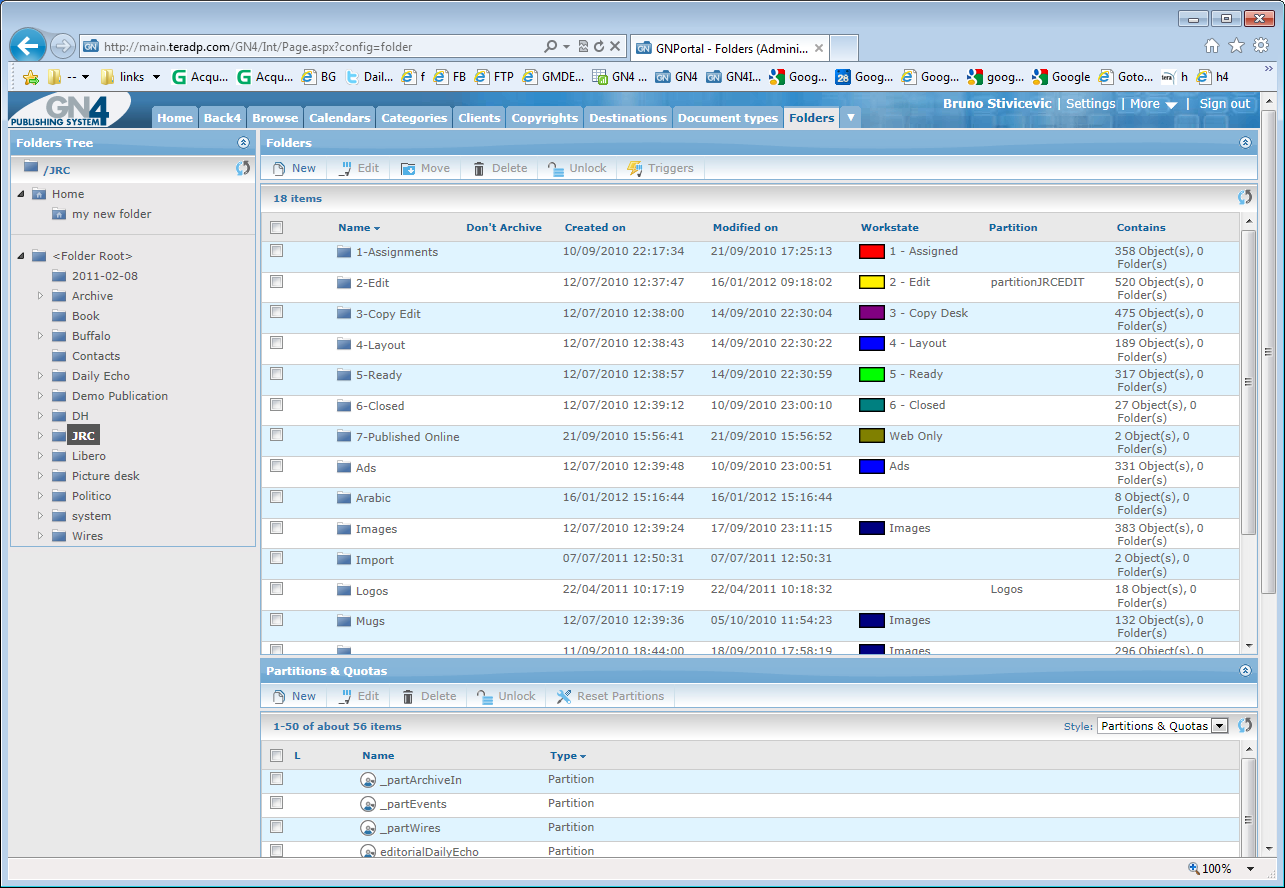The image size is (1285, 888).
Task: Select Politico in folder tree
Action: 91,496
